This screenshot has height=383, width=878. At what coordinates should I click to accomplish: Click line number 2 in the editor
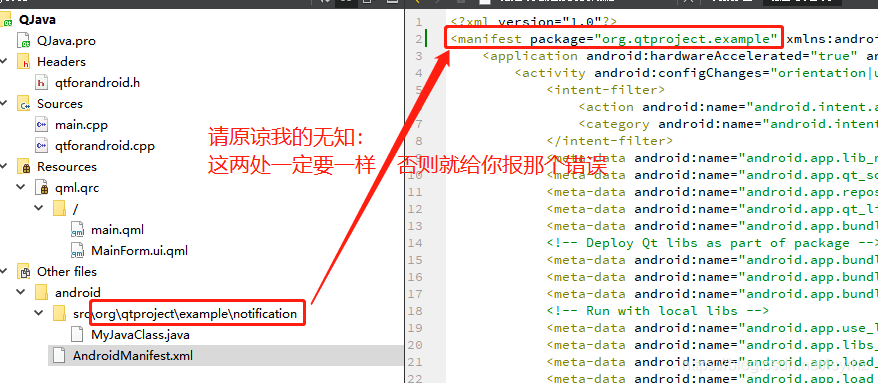tap(419, 39)
